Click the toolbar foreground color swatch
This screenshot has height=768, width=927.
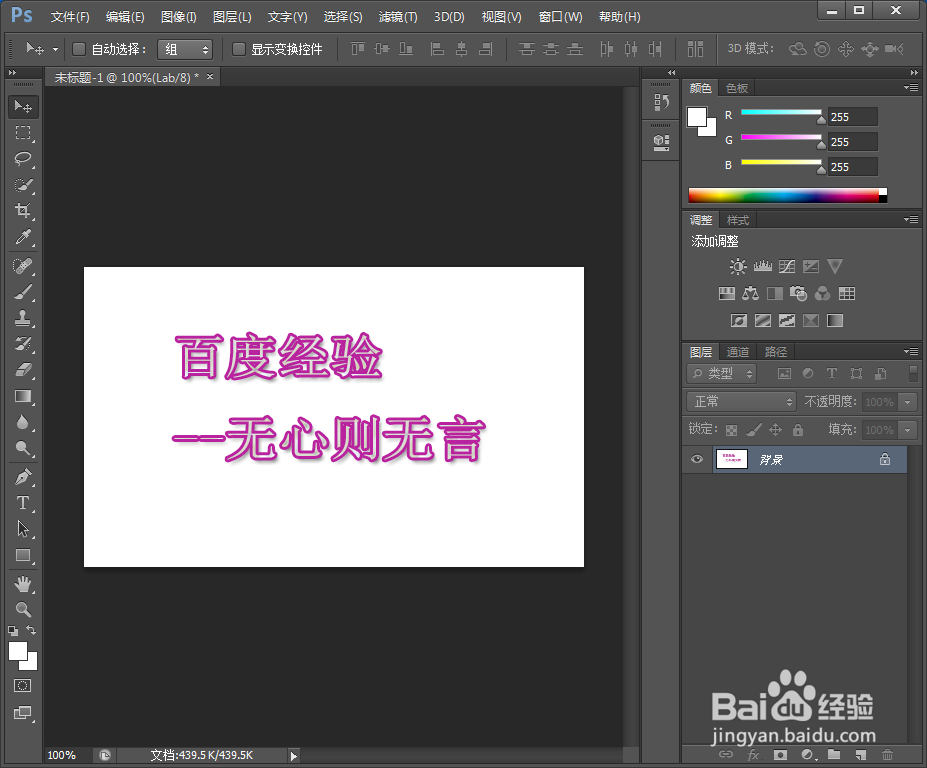pyautogui.click(x=18, y=651)
